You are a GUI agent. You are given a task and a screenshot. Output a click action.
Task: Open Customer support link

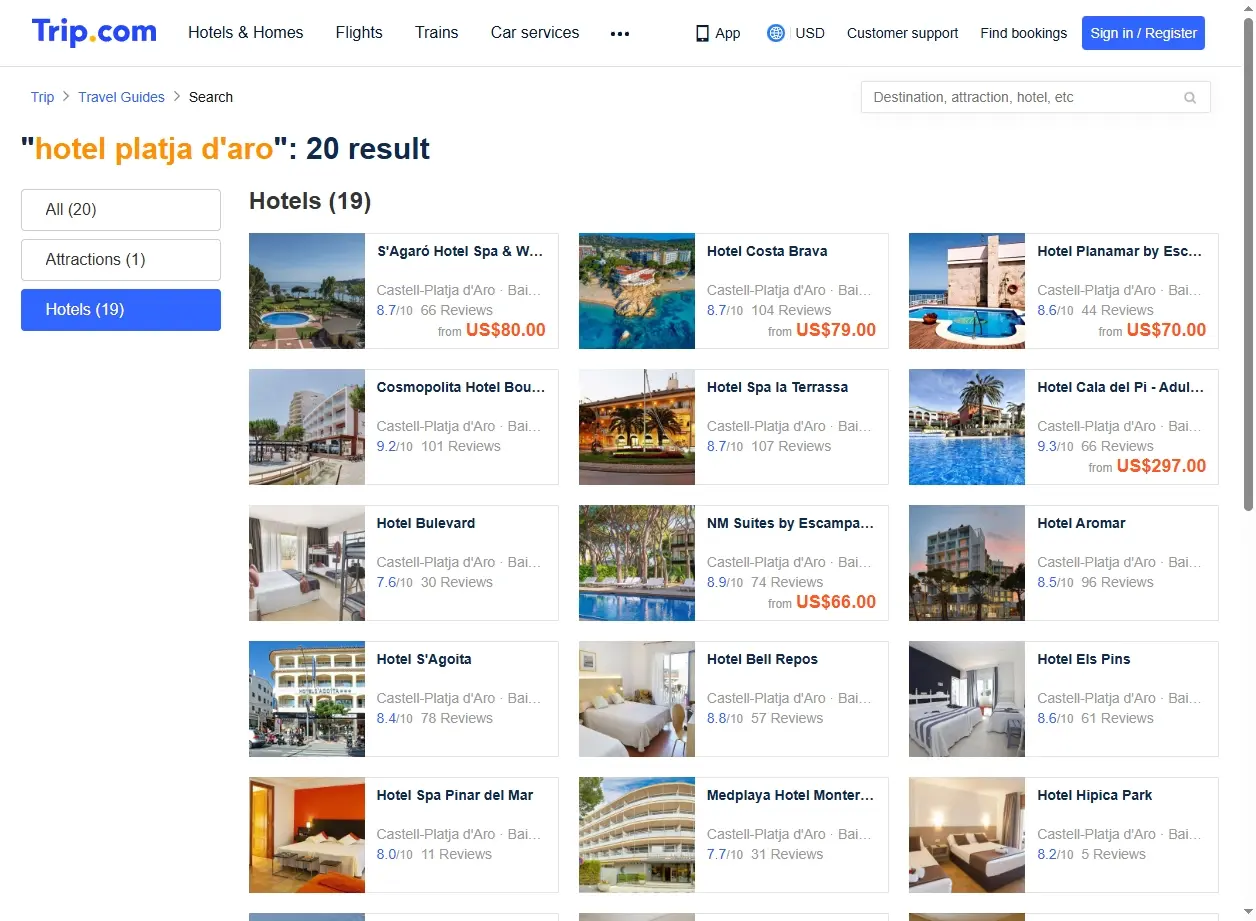902,33
